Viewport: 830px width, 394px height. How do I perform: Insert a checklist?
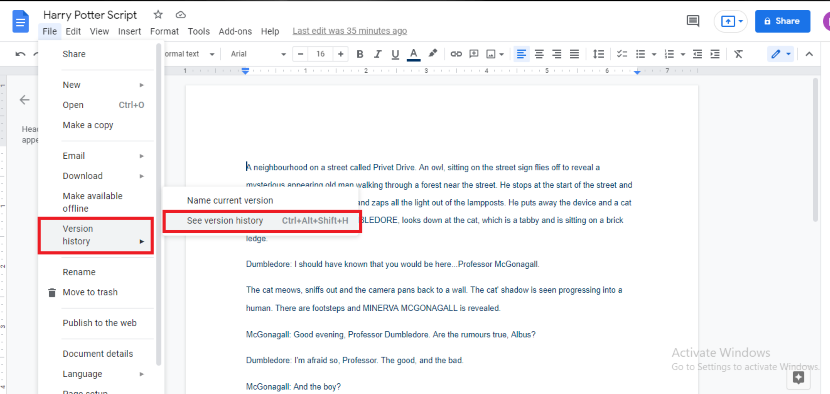point(622,54)
